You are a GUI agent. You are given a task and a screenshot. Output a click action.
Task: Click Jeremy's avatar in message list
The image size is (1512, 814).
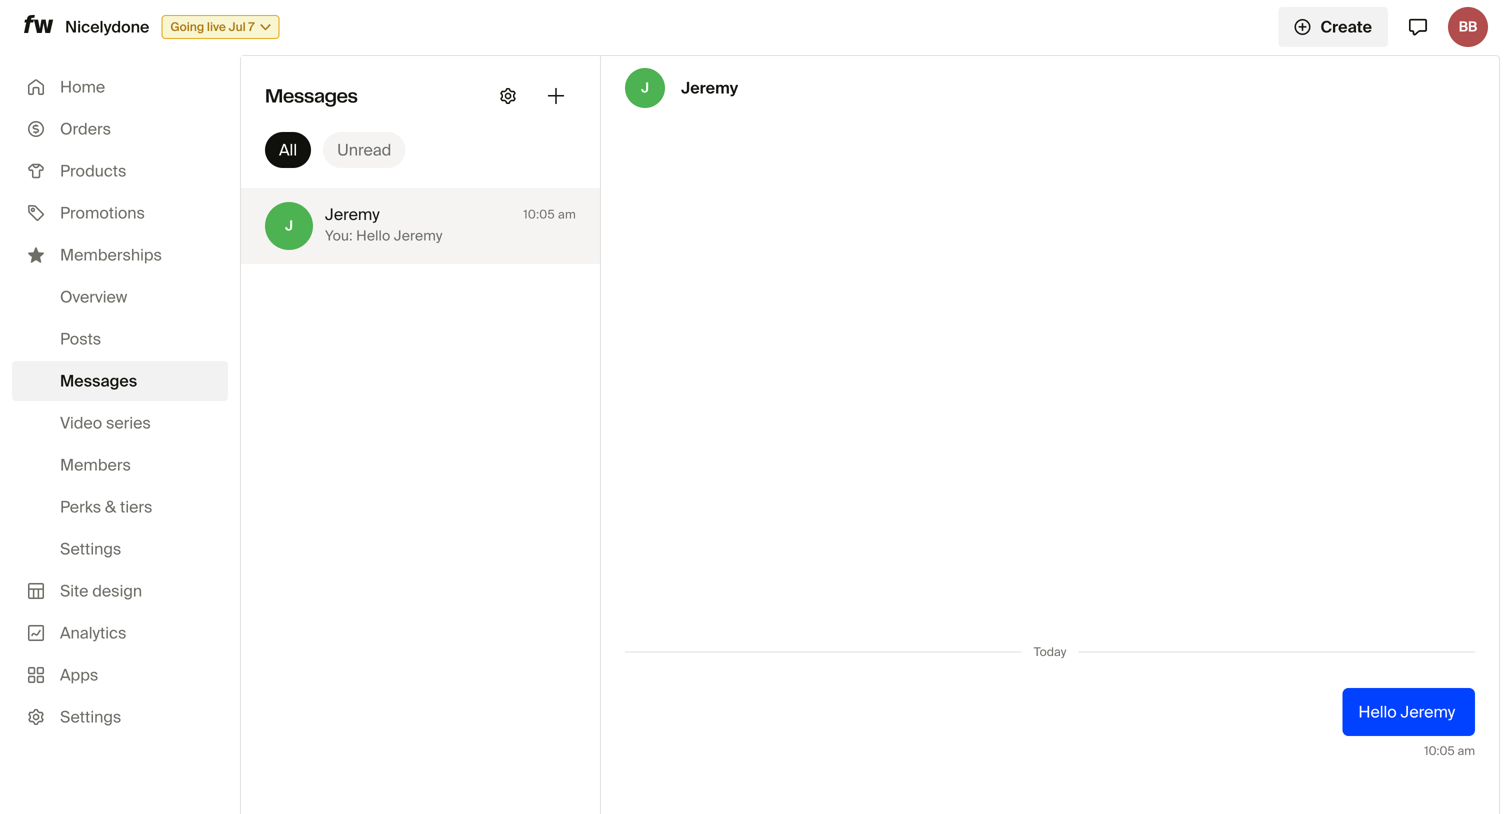click(x=289, y=226)
